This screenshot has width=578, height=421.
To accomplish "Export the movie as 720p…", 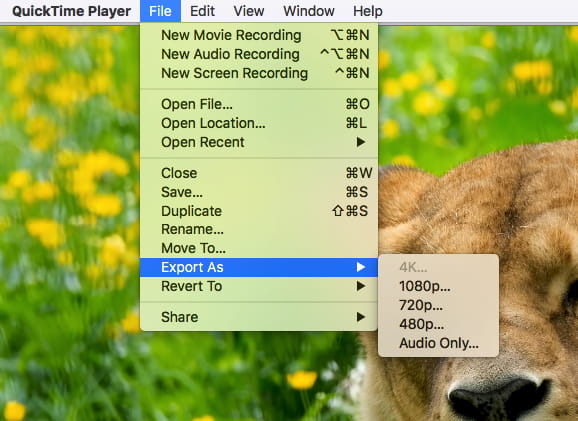I will (438, 305).
